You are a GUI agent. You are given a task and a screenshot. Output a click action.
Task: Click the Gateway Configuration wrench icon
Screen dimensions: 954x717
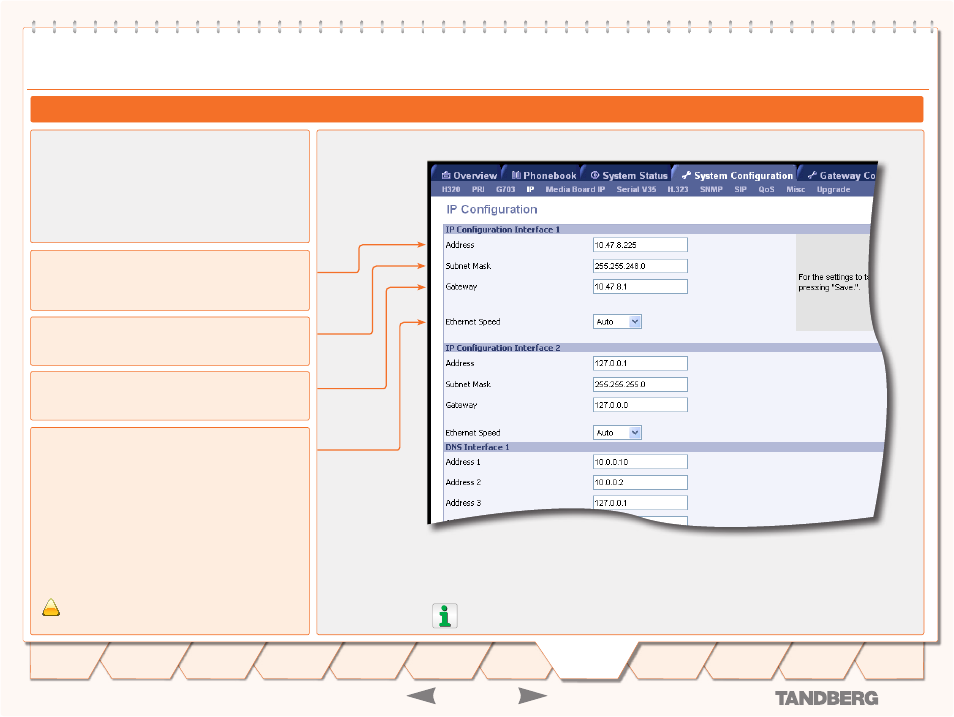point(812,175)
